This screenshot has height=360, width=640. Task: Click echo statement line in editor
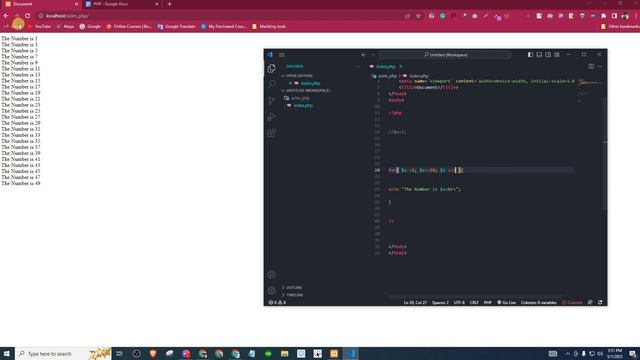point(424,189)
